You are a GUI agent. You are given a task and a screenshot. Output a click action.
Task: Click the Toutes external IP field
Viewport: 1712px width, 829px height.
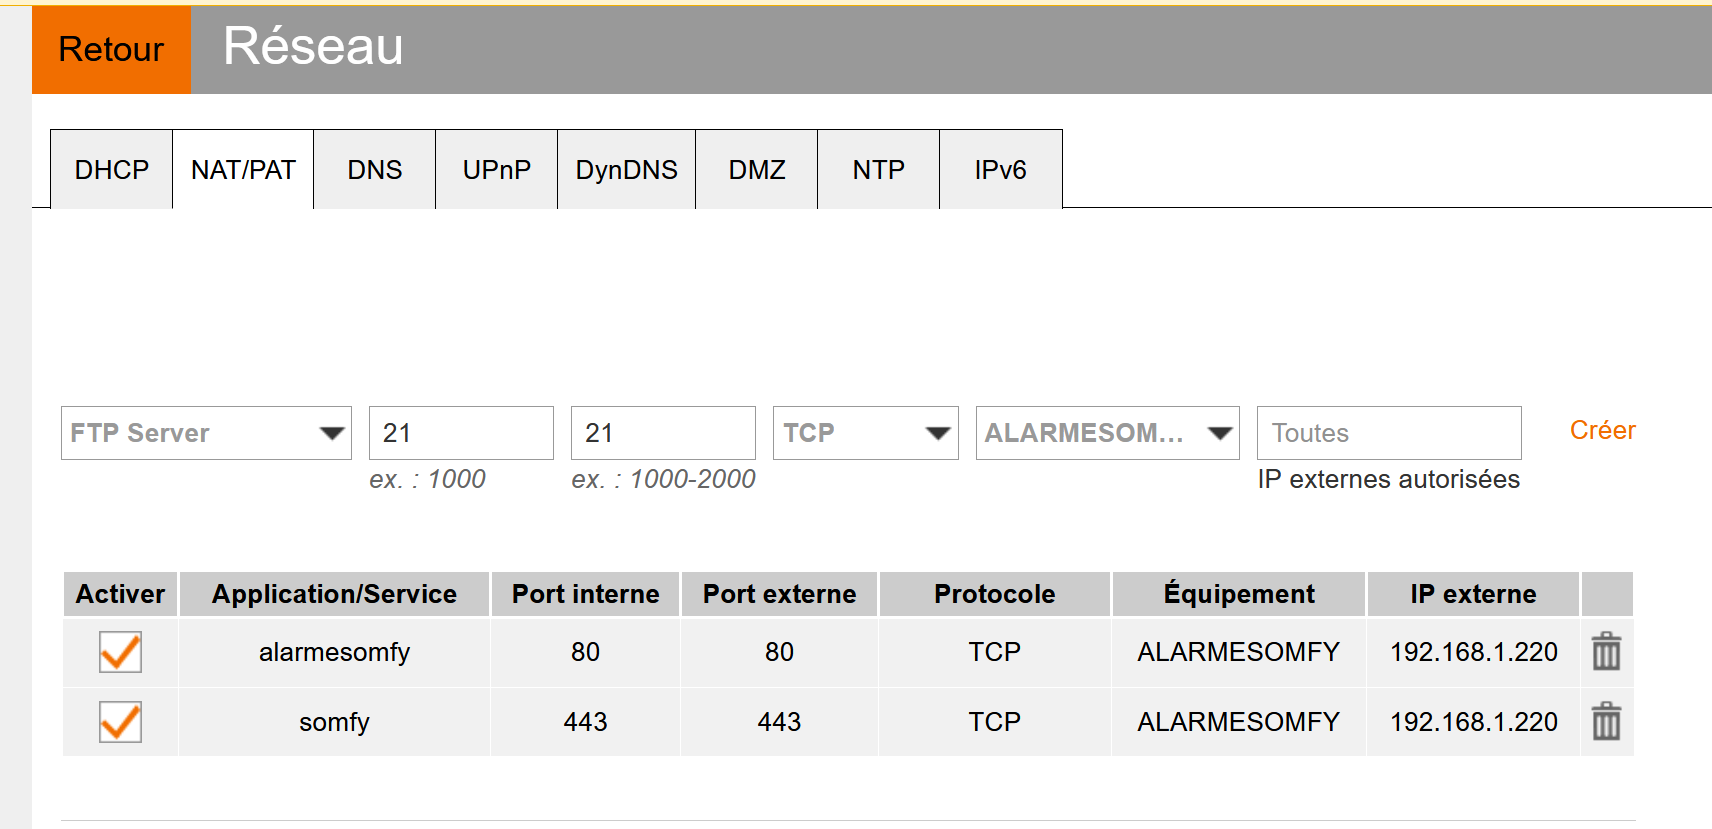pyautogui.click(x=1388, y=433)
